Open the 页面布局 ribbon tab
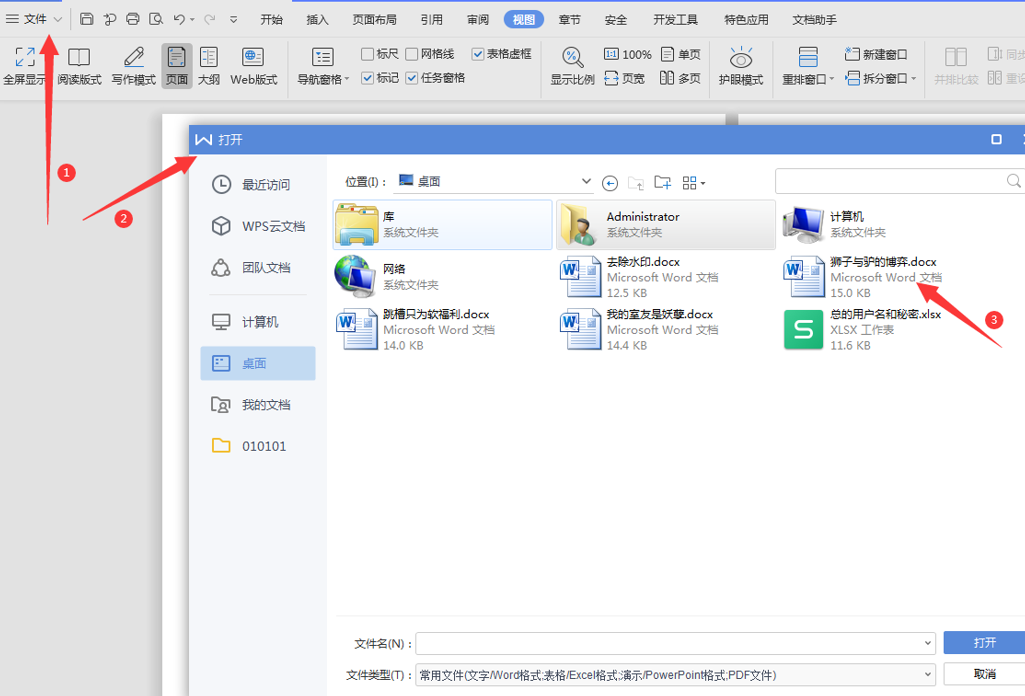Viewport: 1025px width, 696px height. click(375, 20)
